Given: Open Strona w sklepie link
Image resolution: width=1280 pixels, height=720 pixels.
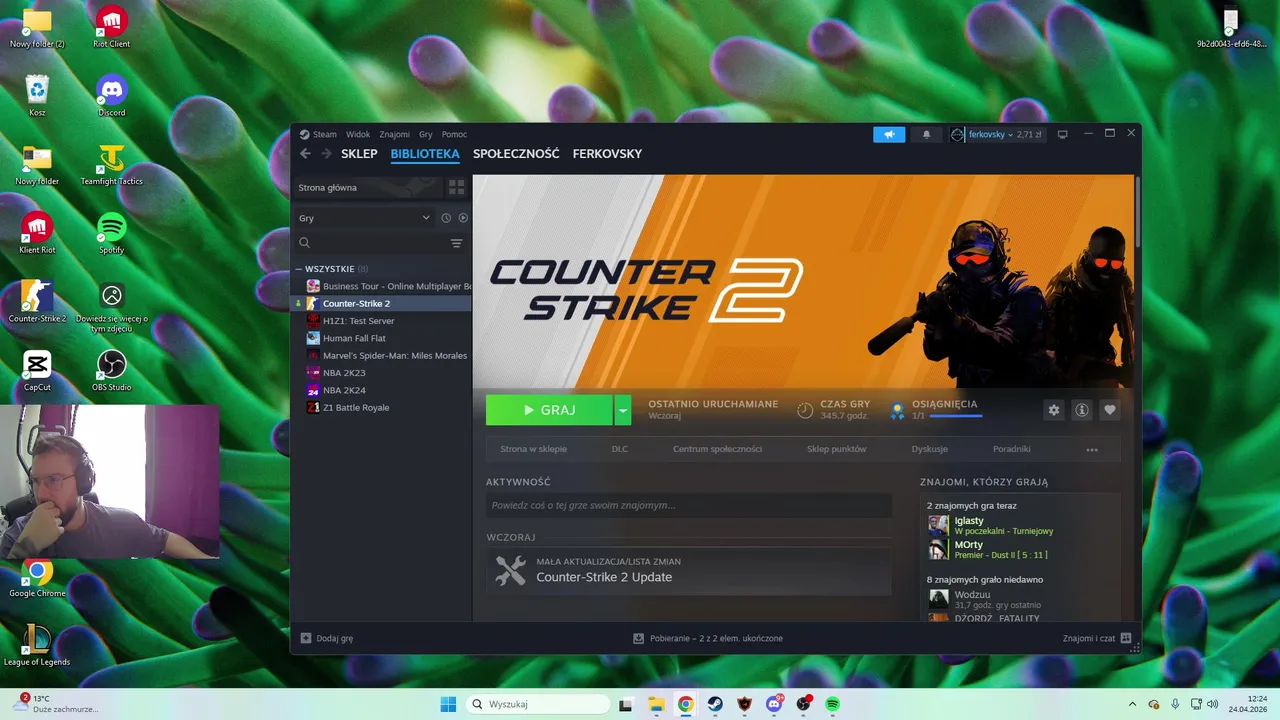Looking at the screenshot, I should [533, 449].
